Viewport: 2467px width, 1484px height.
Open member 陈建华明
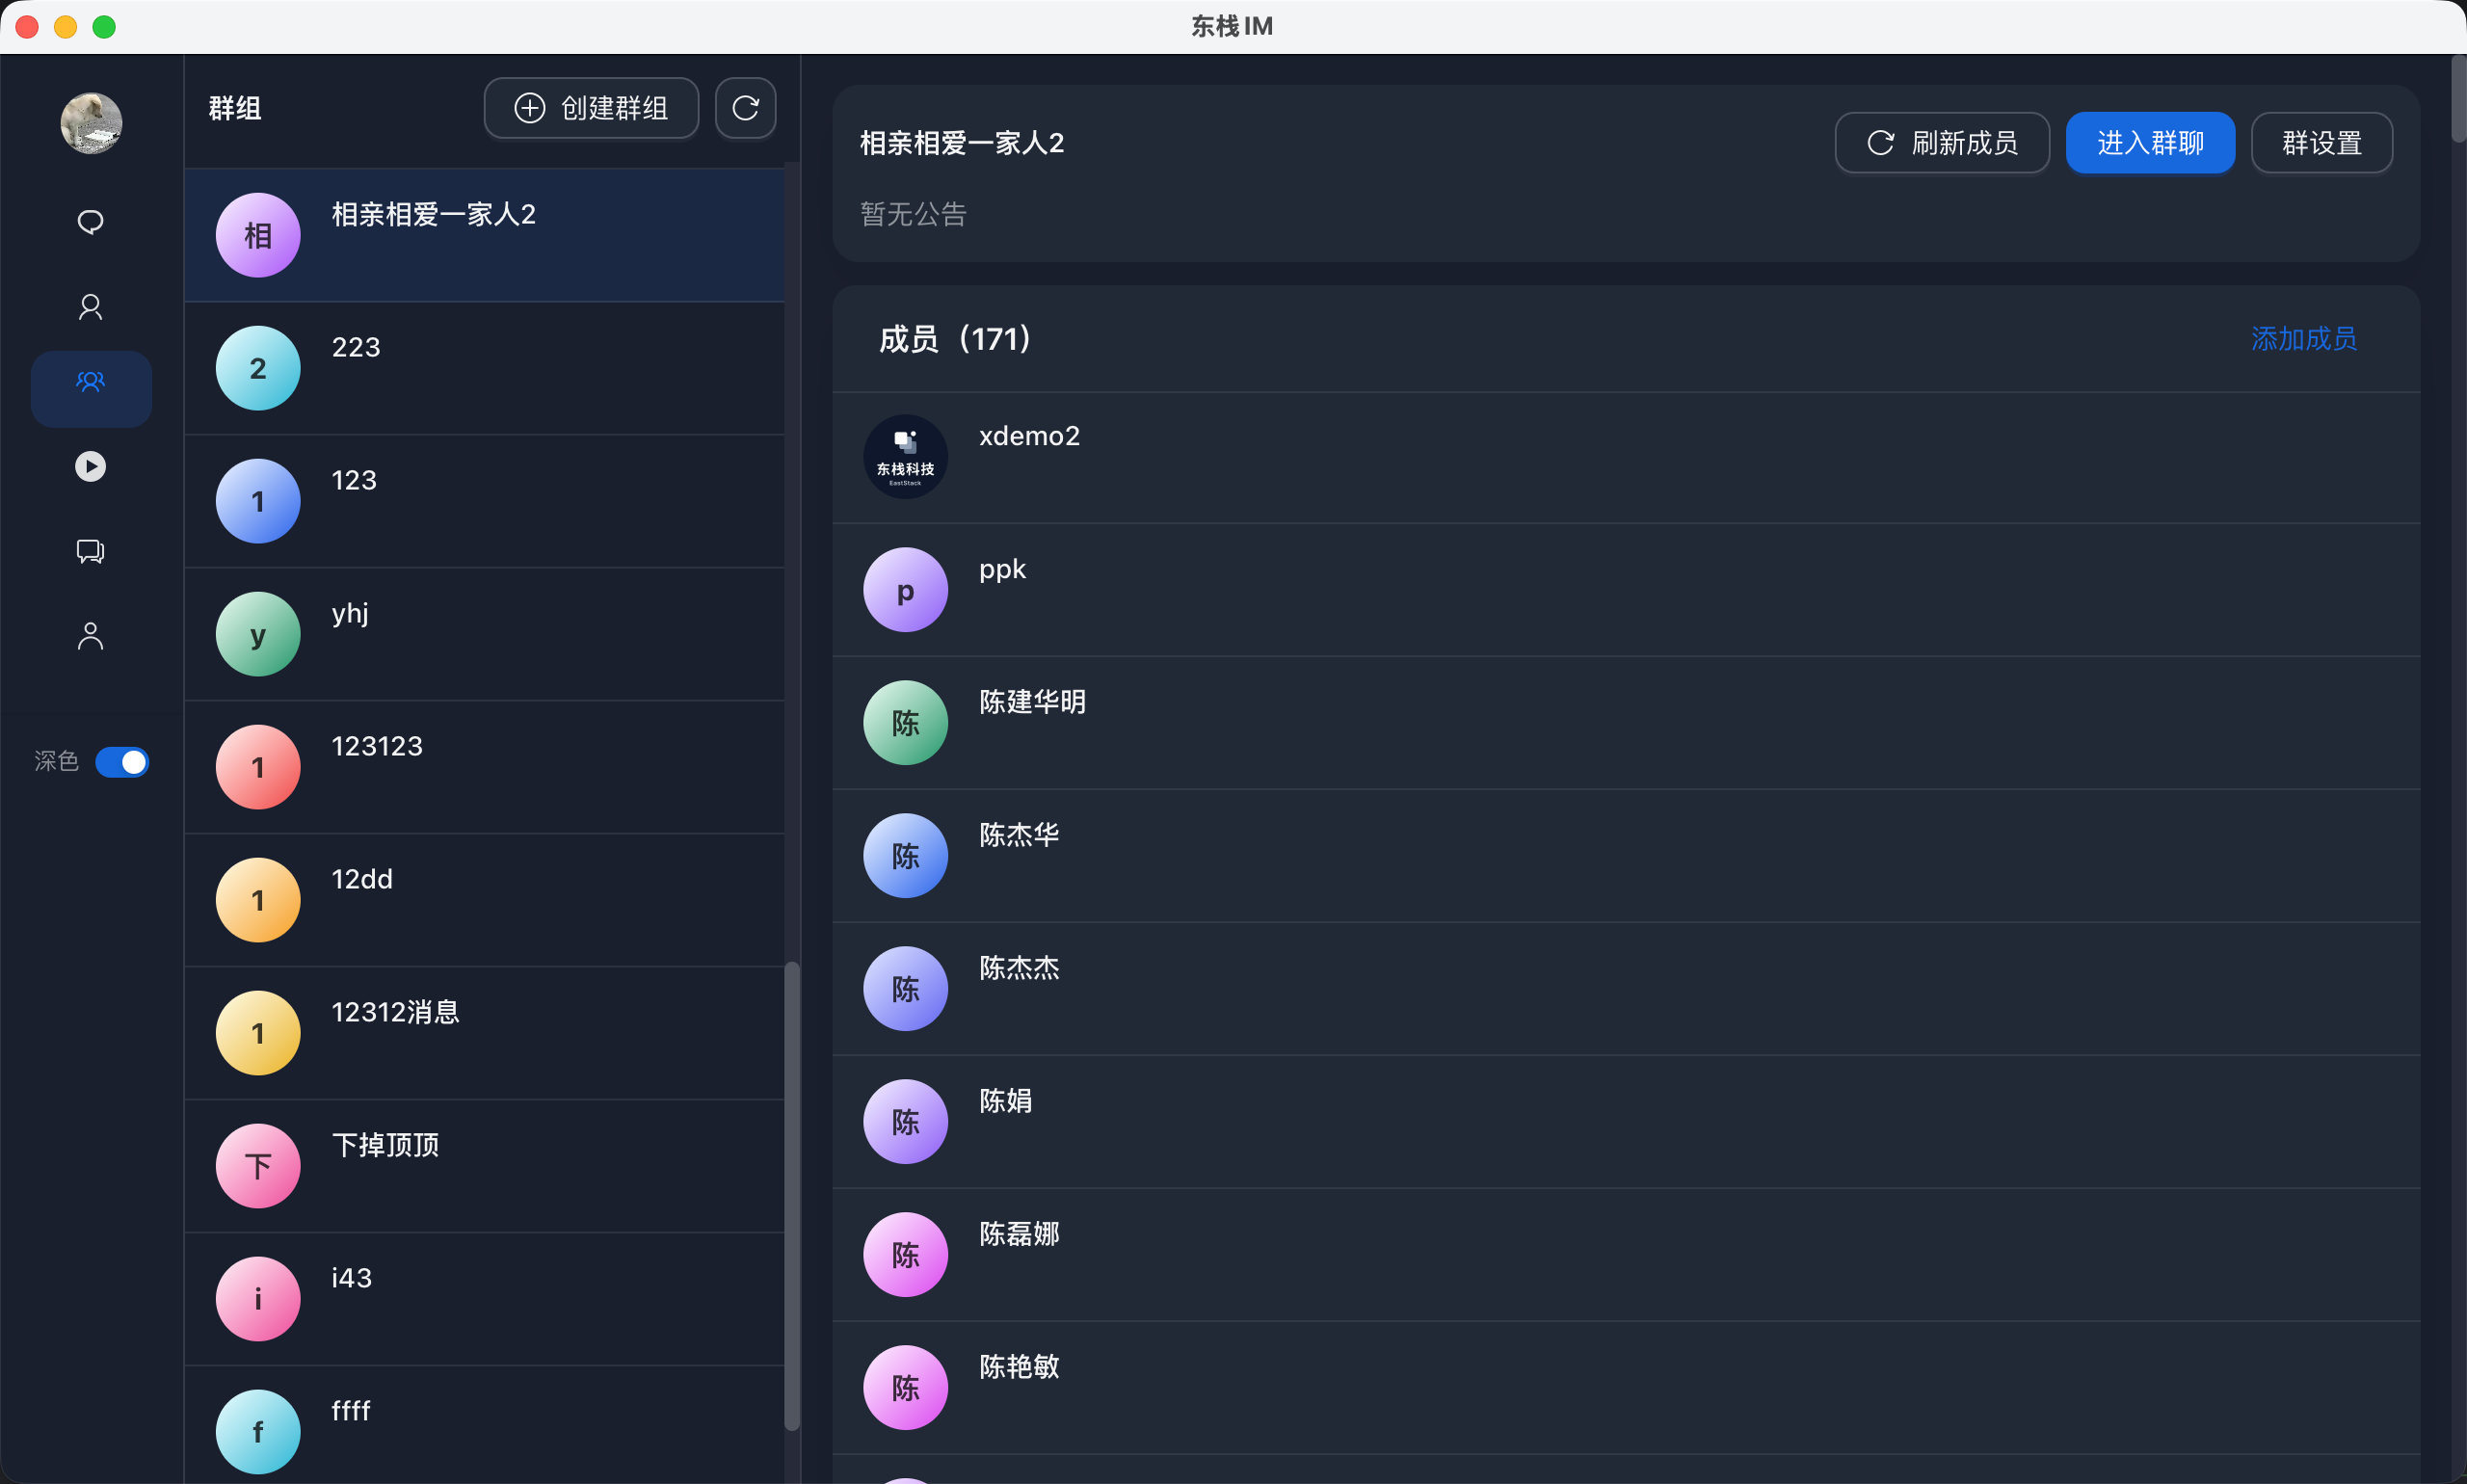click(x=1626, y=723)
